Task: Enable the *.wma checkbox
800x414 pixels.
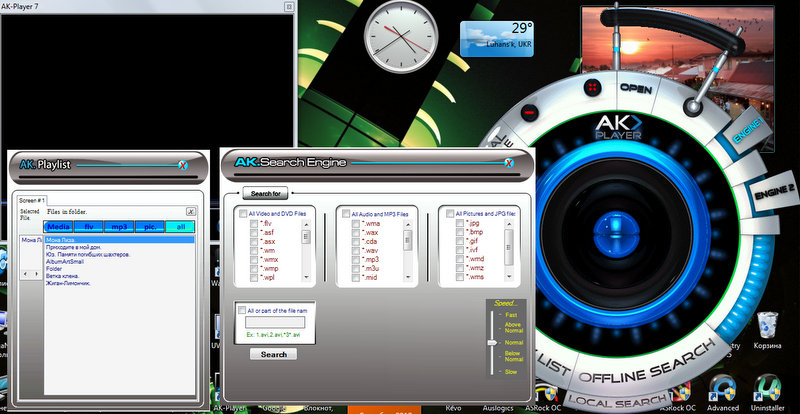Action: (356, 223)
